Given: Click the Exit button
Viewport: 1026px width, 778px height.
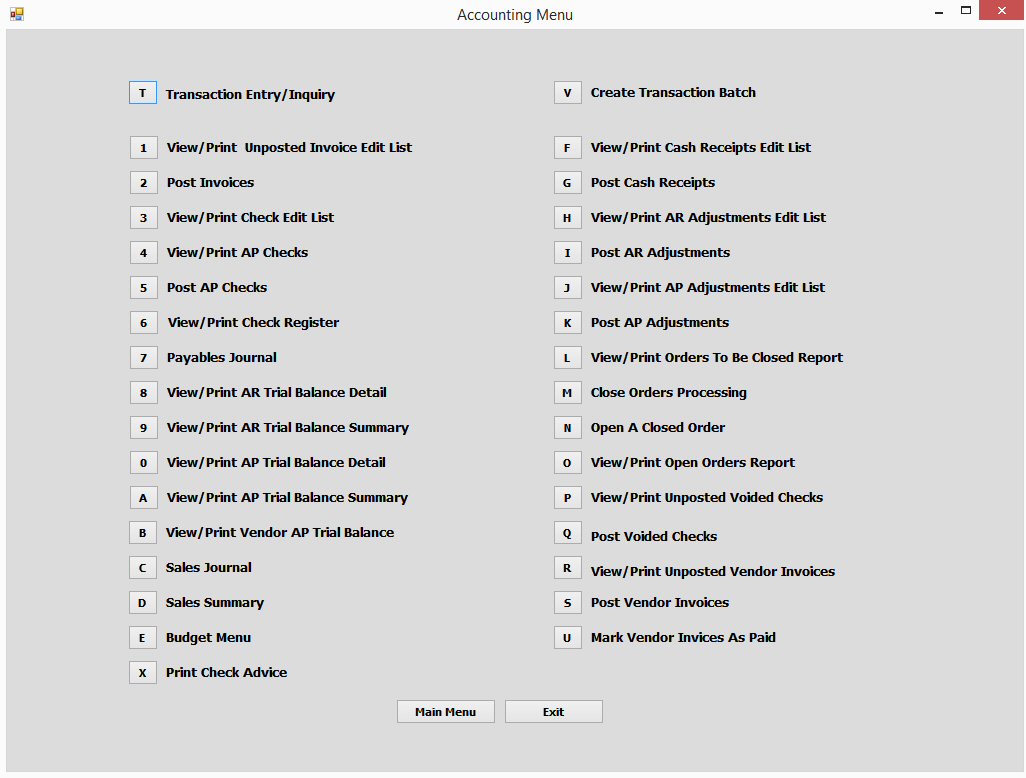Looking at the screenshot, I should point(554,711).
